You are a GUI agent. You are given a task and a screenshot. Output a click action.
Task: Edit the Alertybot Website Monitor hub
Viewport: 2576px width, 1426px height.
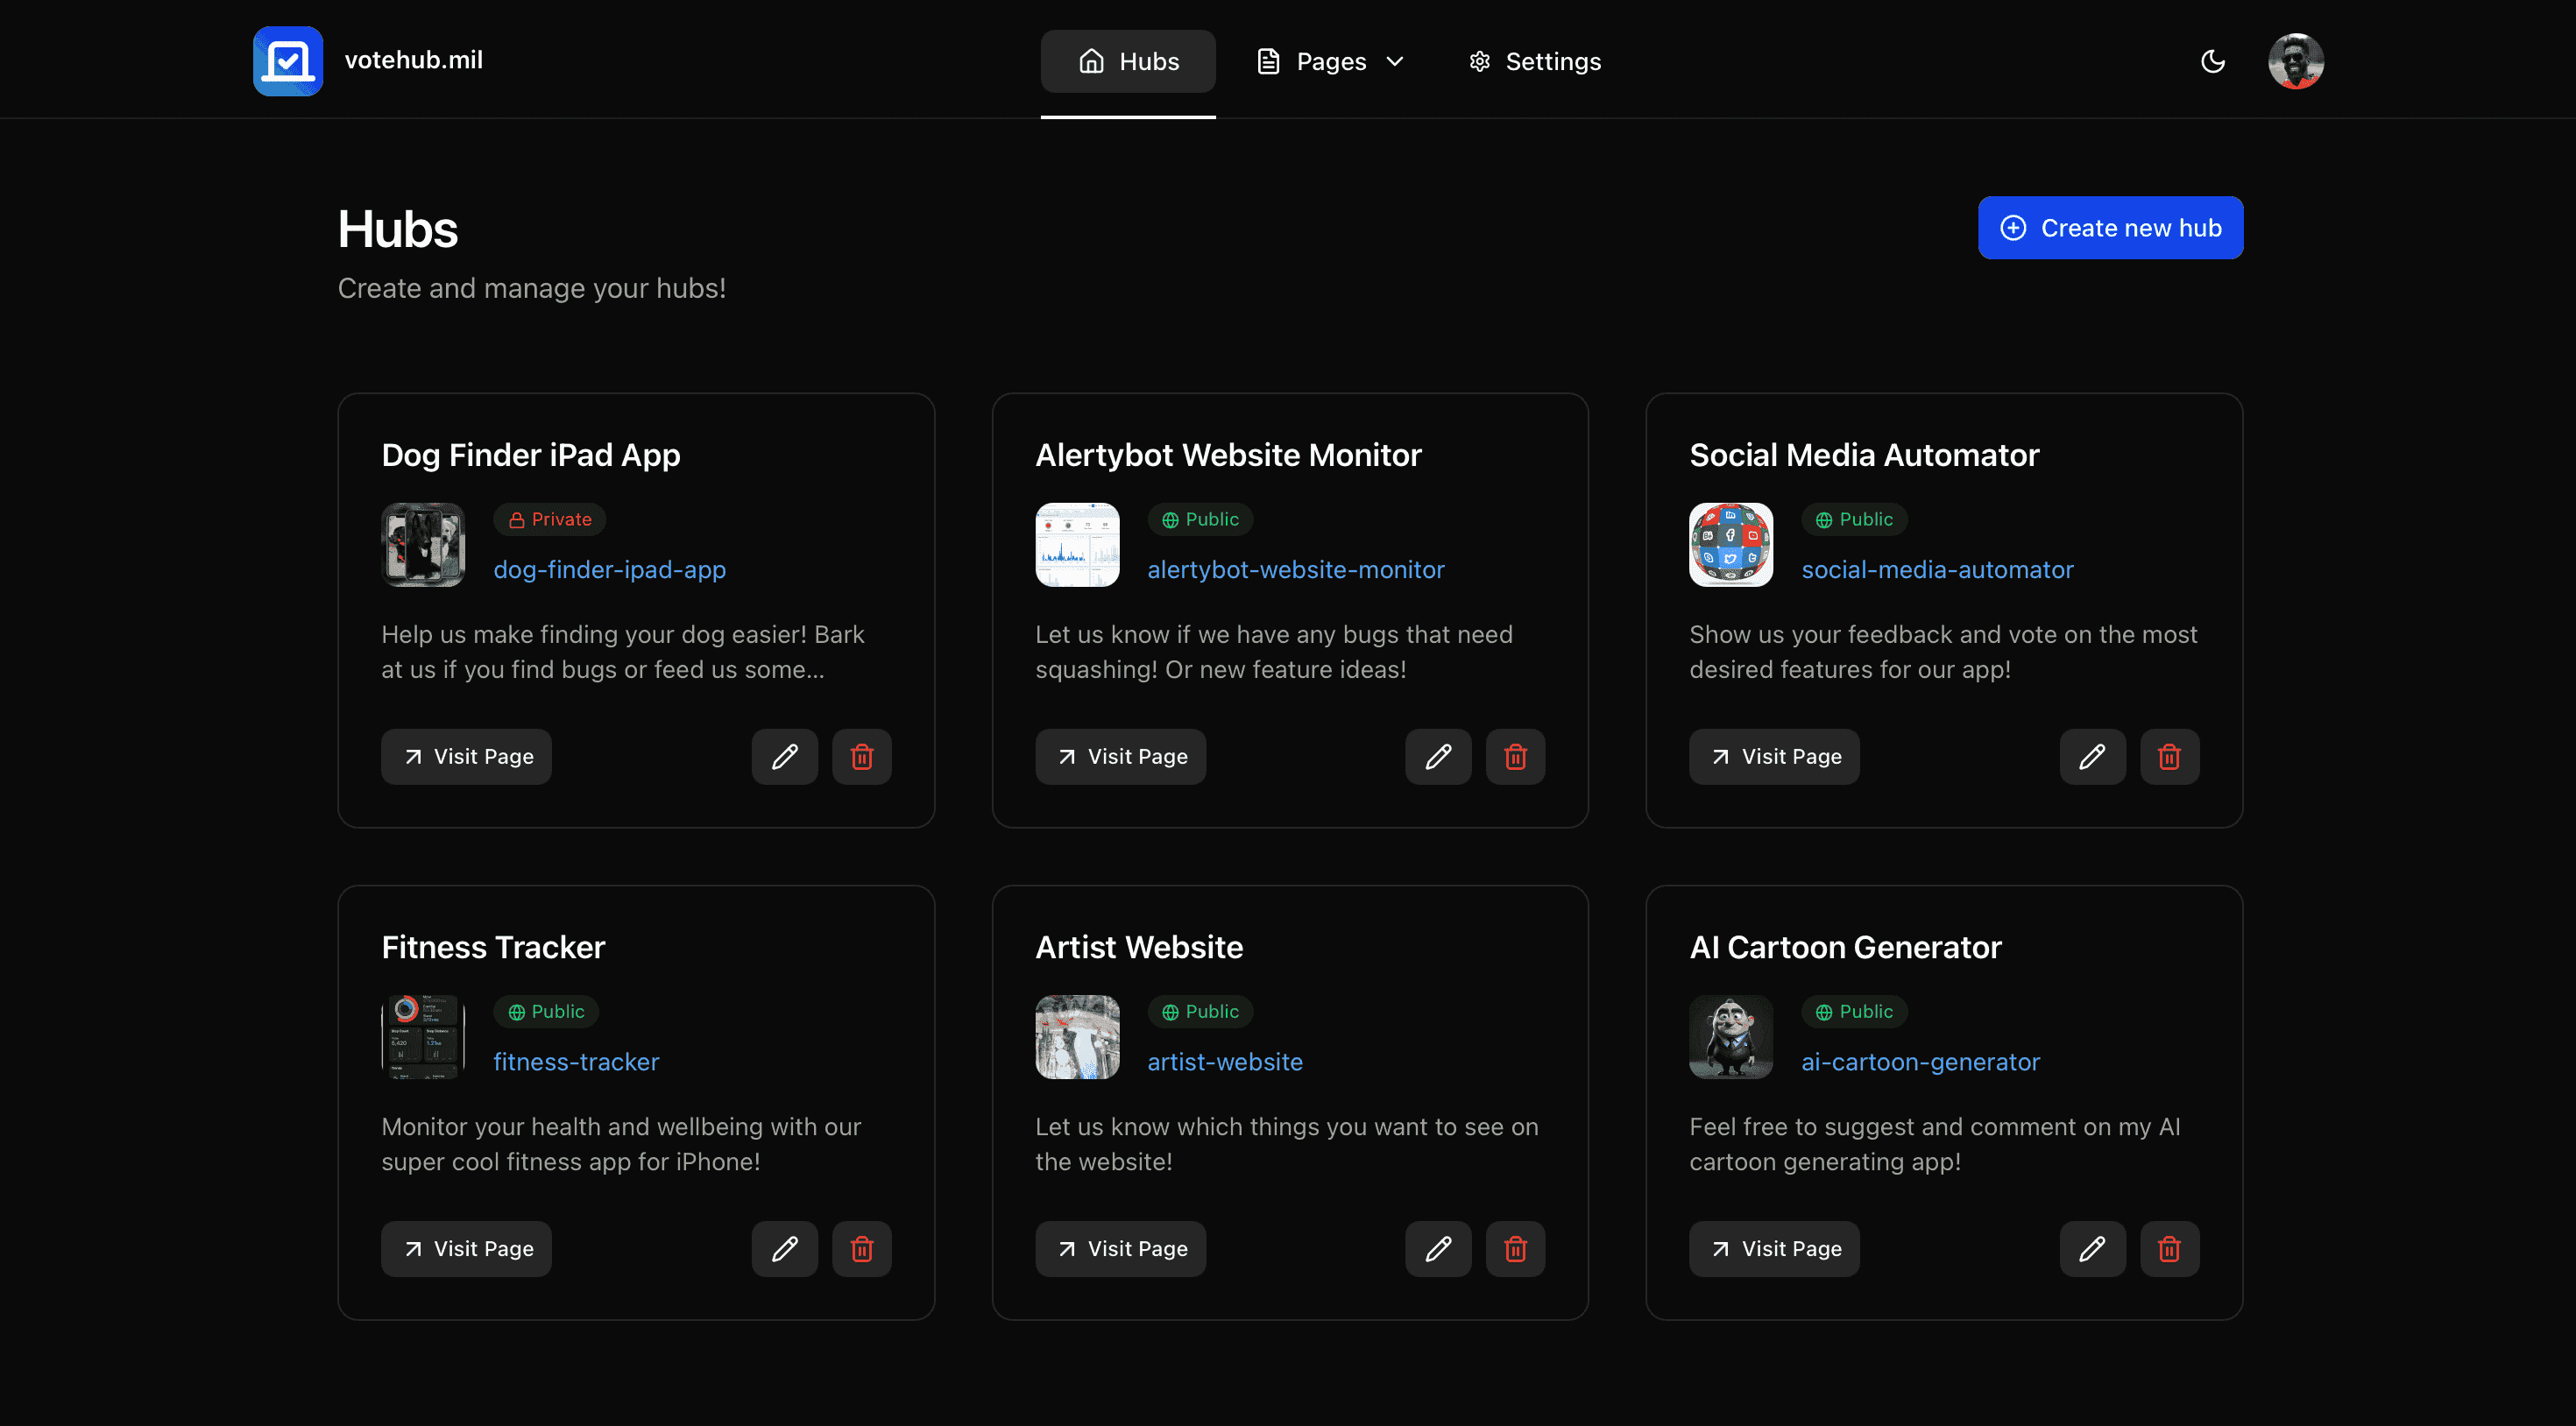click(1438, 757)
